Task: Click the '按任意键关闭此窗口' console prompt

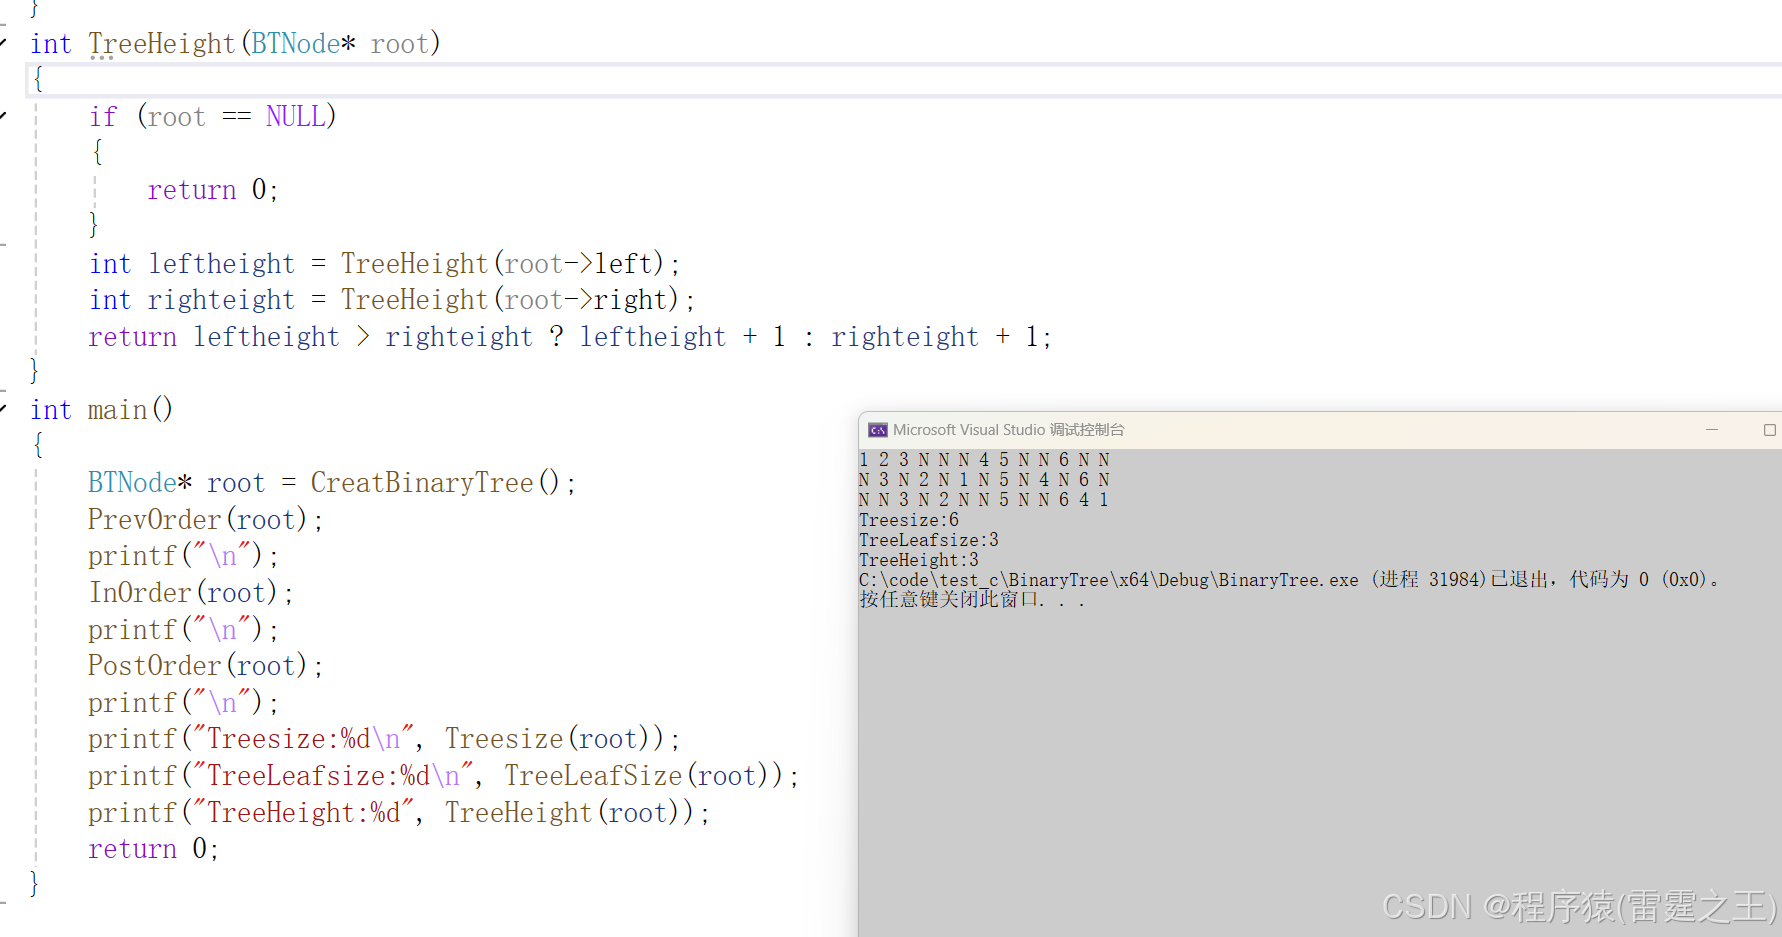Action: pos(972,600)
